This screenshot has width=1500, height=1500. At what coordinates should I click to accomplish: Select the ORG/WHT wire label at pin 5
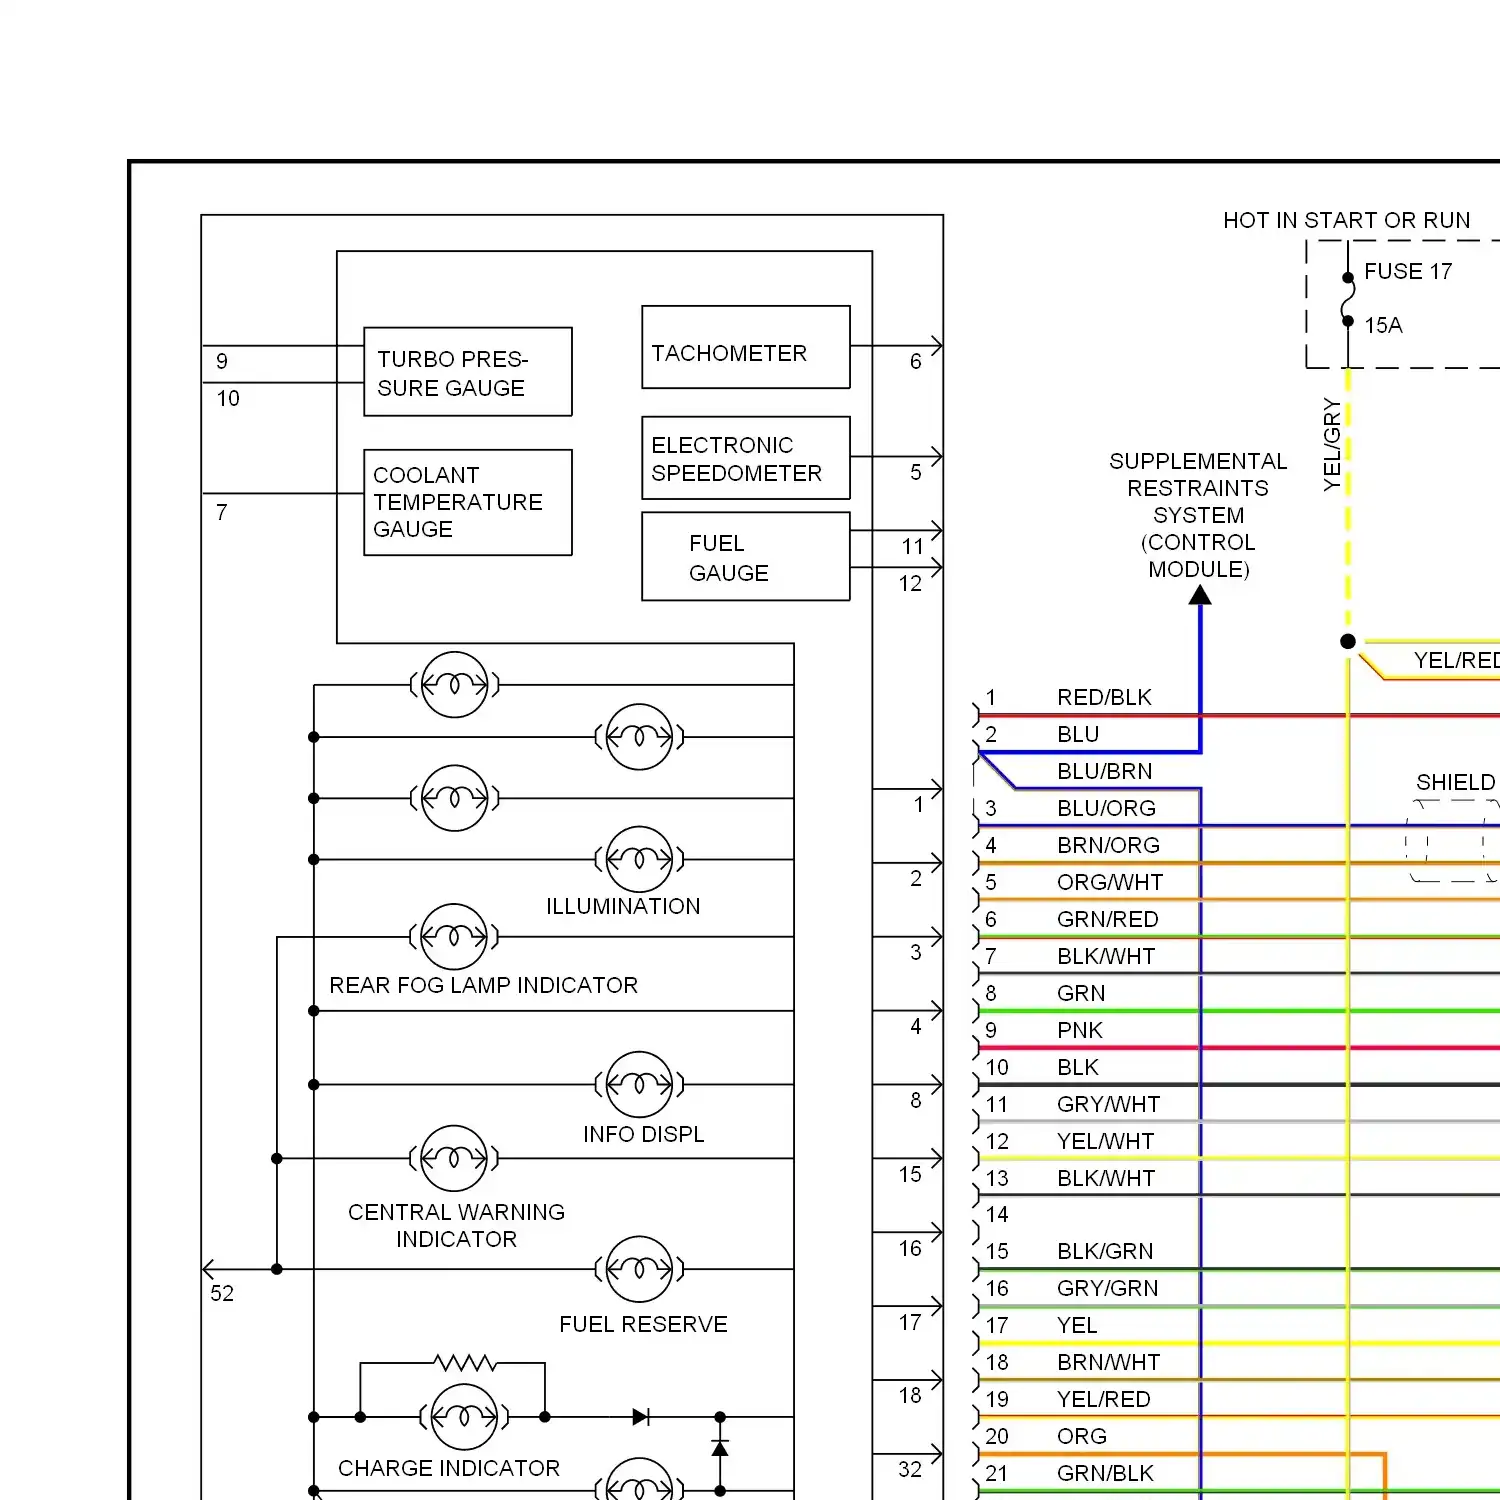[1110, 882]
